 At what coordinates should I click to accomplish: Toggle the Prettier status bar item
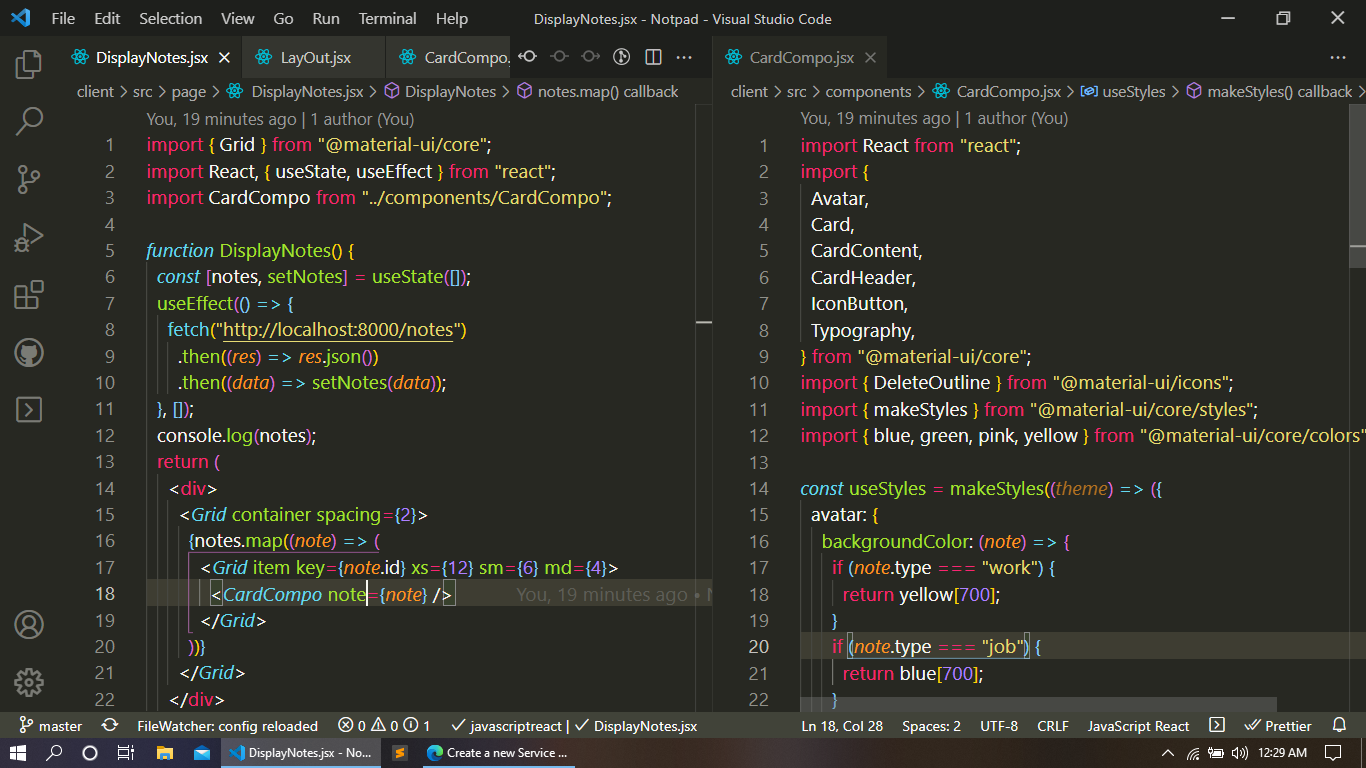[1277, 726]
